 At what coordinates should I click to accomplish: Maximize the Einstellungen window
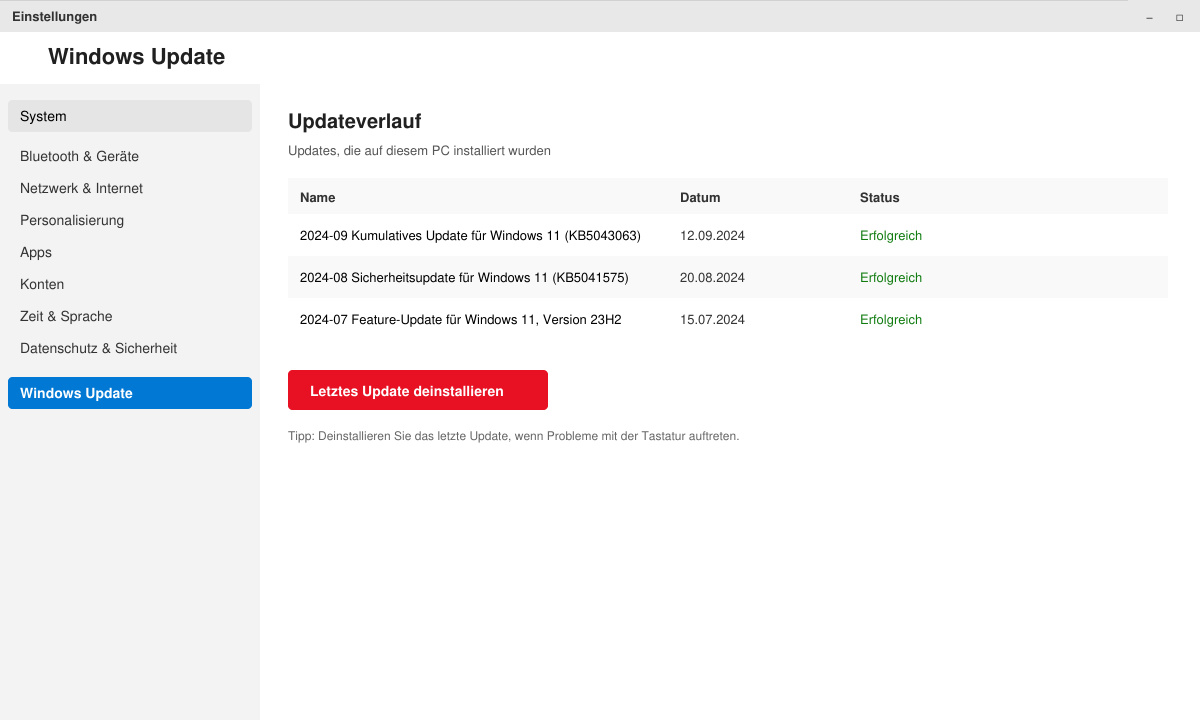tap(1179, 17)
